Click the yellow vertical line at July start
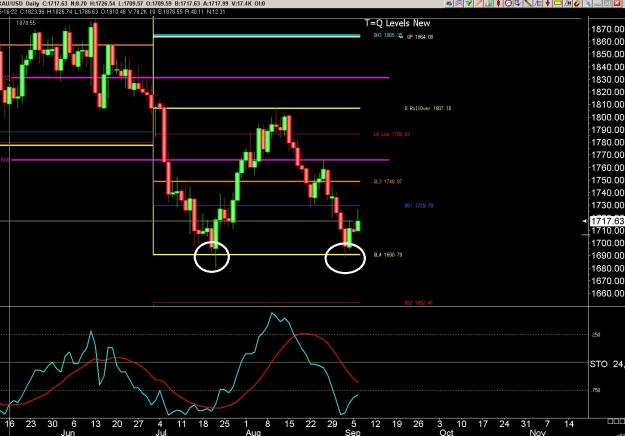The width and height of the screenshot is (625, 436). coord(153,136)
